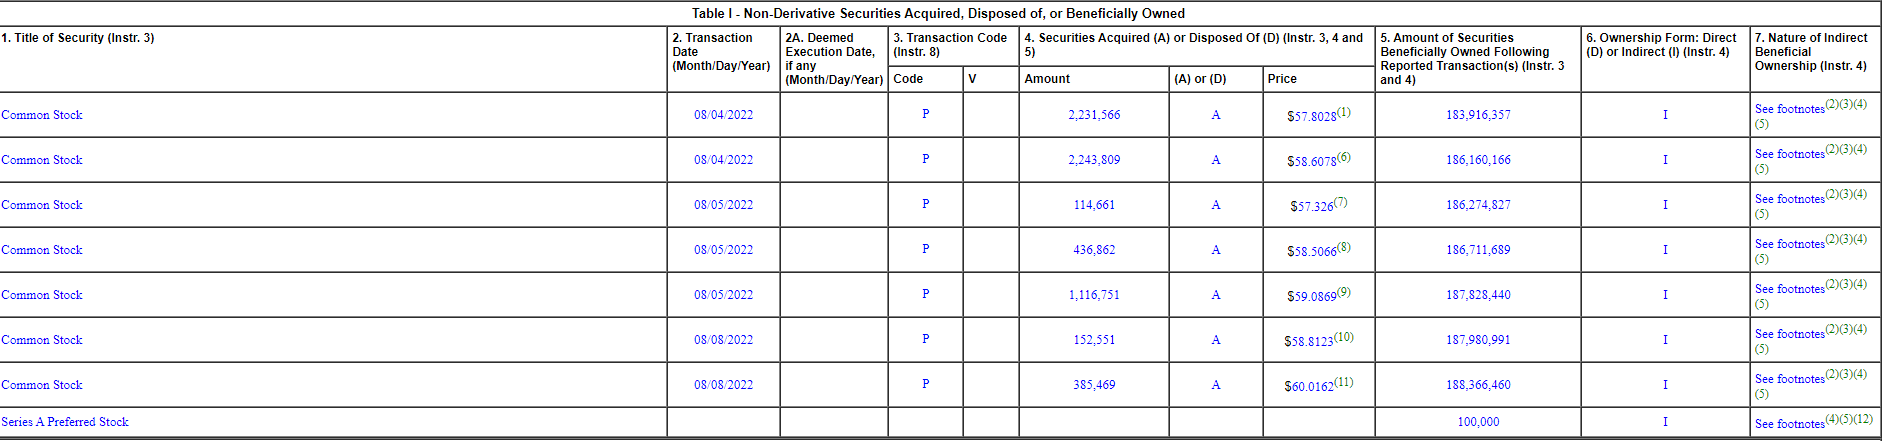Open footnote (12) in Series A row

tap(1863, 419)
